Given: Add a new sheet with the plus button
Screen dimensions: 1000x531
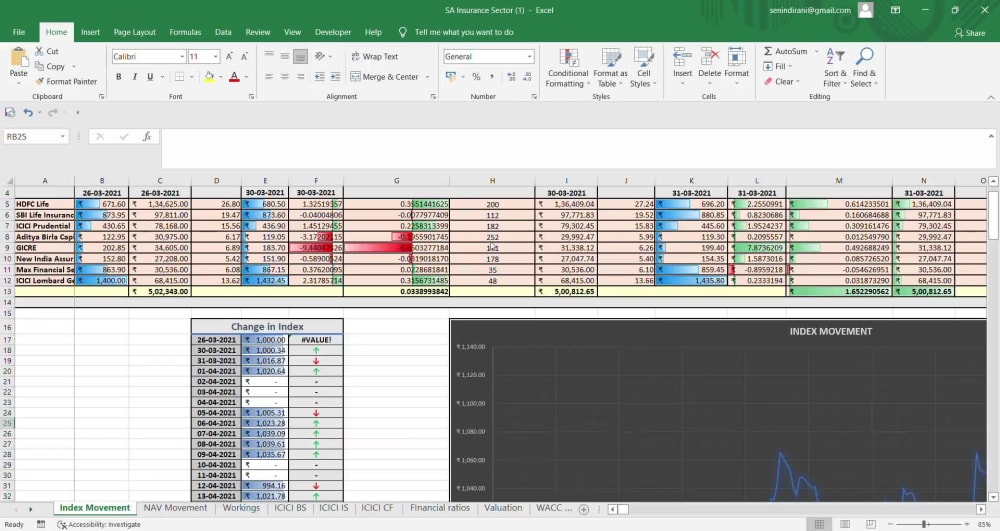Looking at the screenshot, I should [x=584, y=509].
